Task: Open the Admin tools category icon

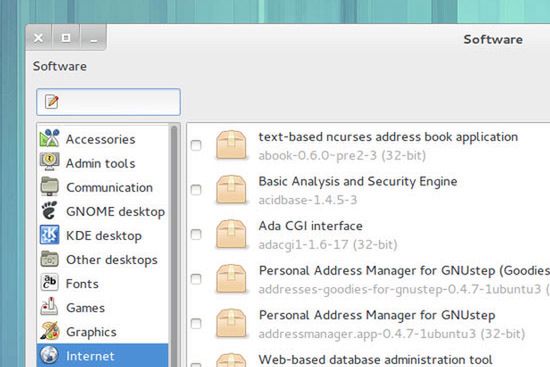Action: (49, 162)
